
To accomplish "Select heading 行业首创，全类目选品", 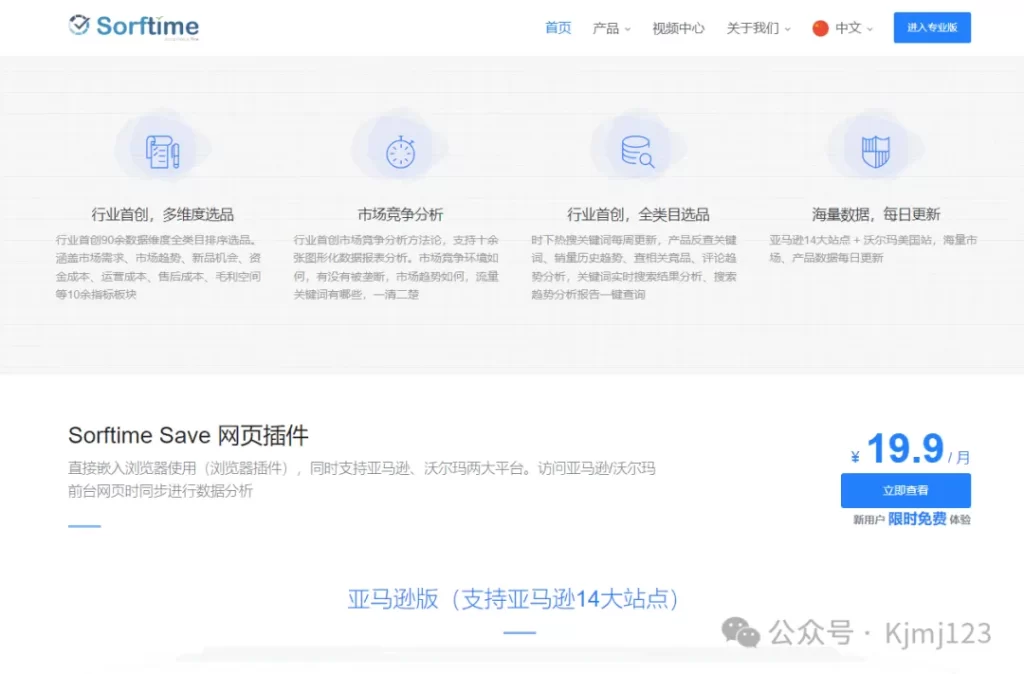I will (638, 214).
